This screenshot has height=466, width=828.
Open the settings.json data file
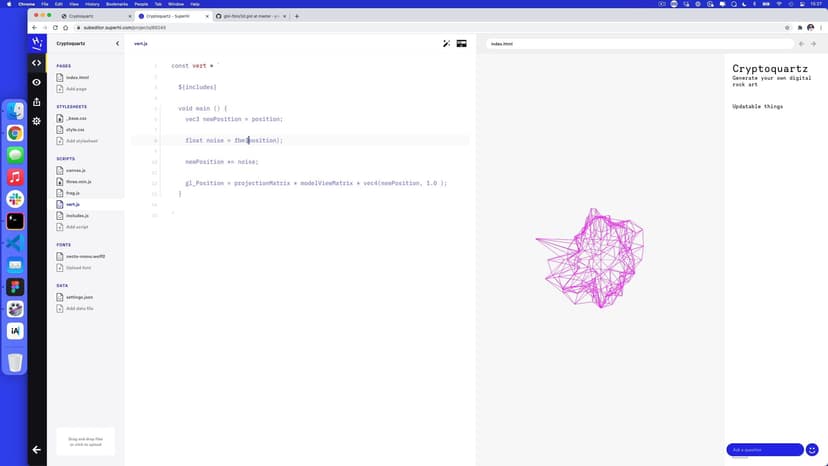(80, 297)
